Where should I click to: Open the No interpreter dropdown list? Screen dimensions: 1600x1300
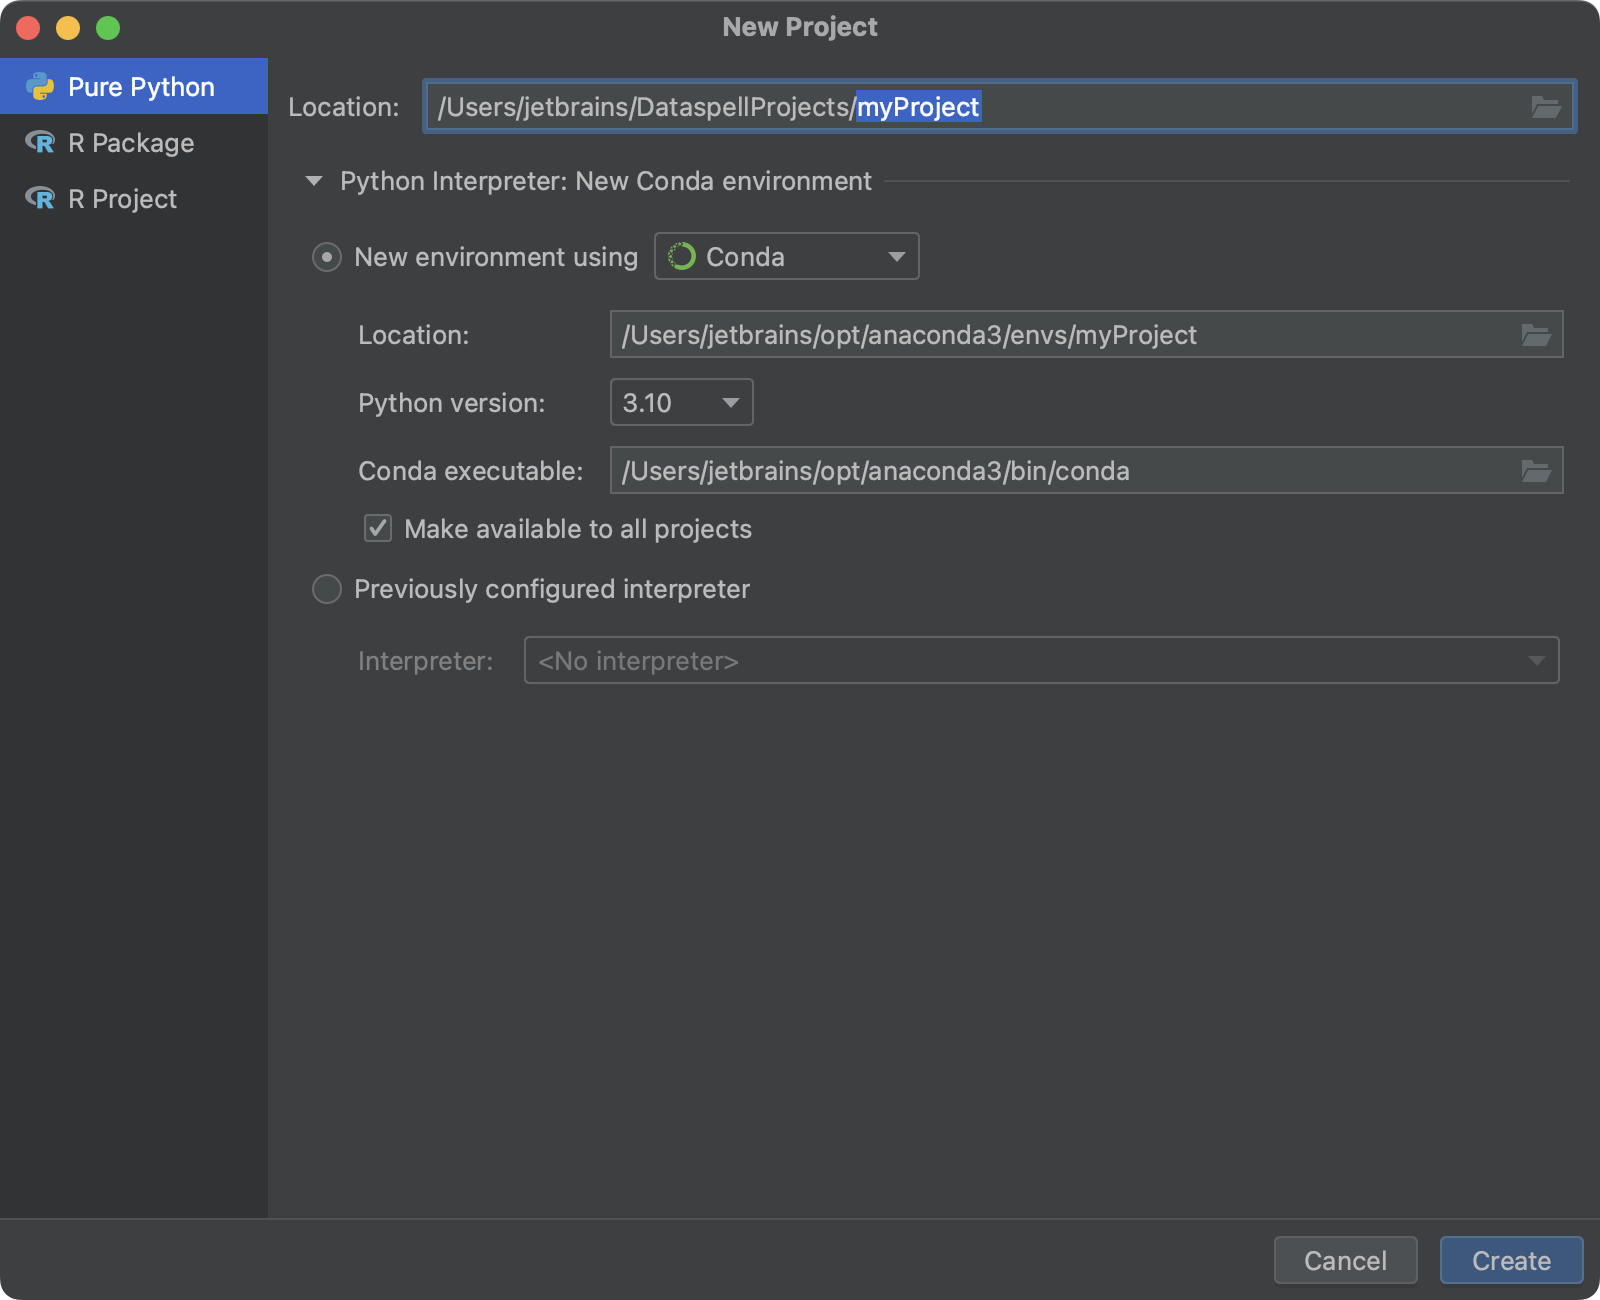pos(1040,661)
